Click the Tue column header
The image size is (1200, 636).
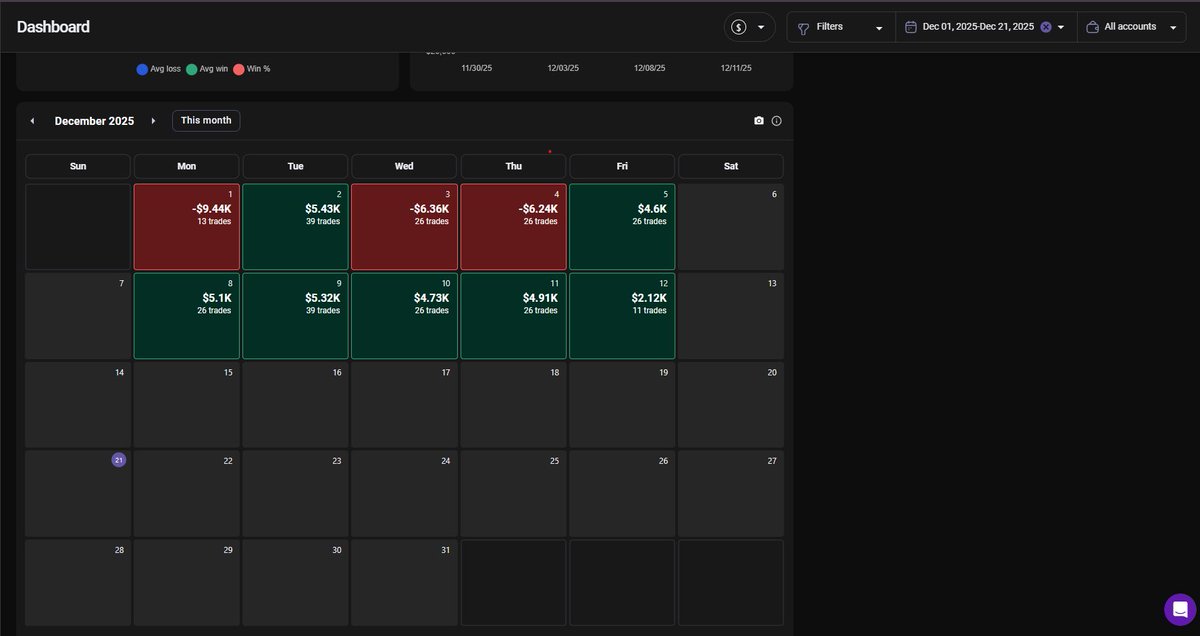(x=295, y=166)
